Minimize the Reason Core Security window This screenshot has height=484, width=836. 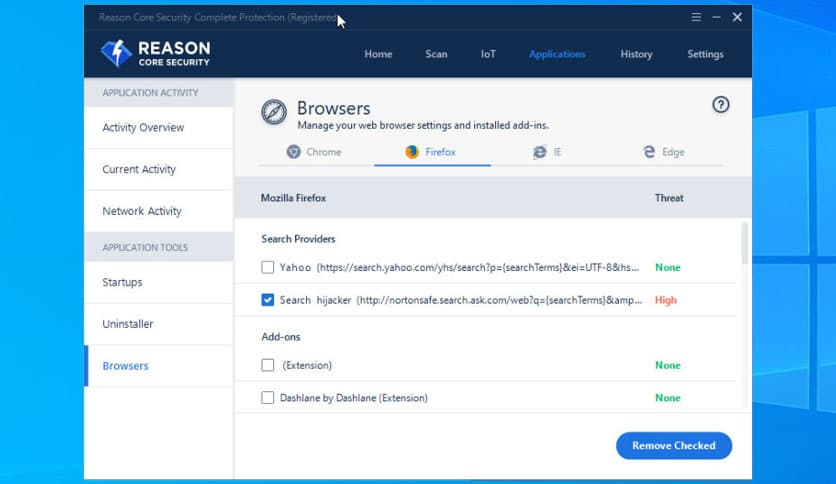coord(716,17)
